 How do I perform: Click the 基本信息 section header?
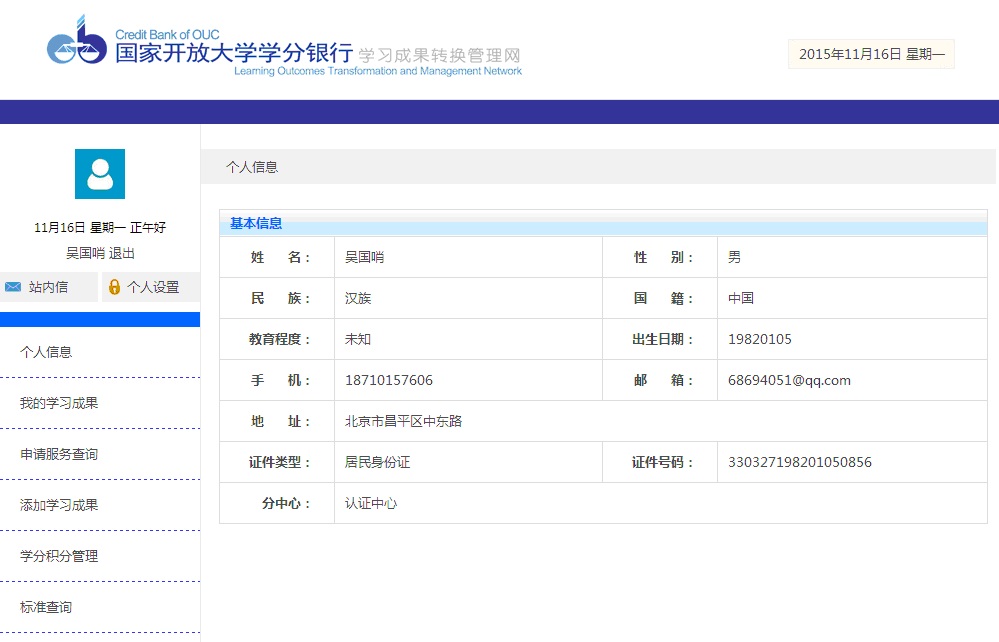tap(256, 224)
